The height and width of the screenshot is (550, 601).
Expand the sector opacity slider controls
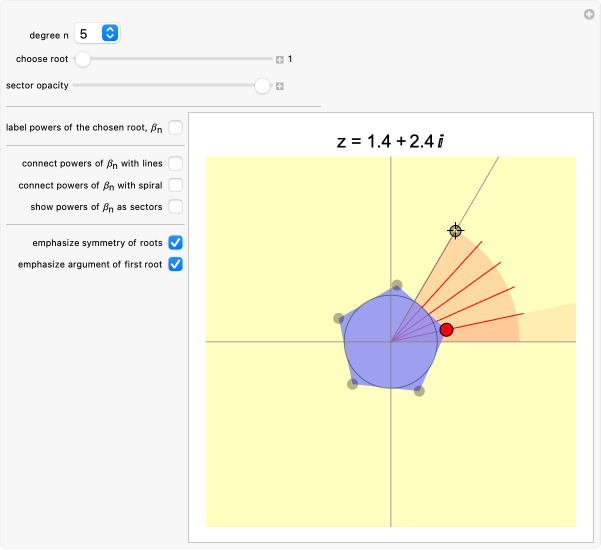tap(280, 86)
